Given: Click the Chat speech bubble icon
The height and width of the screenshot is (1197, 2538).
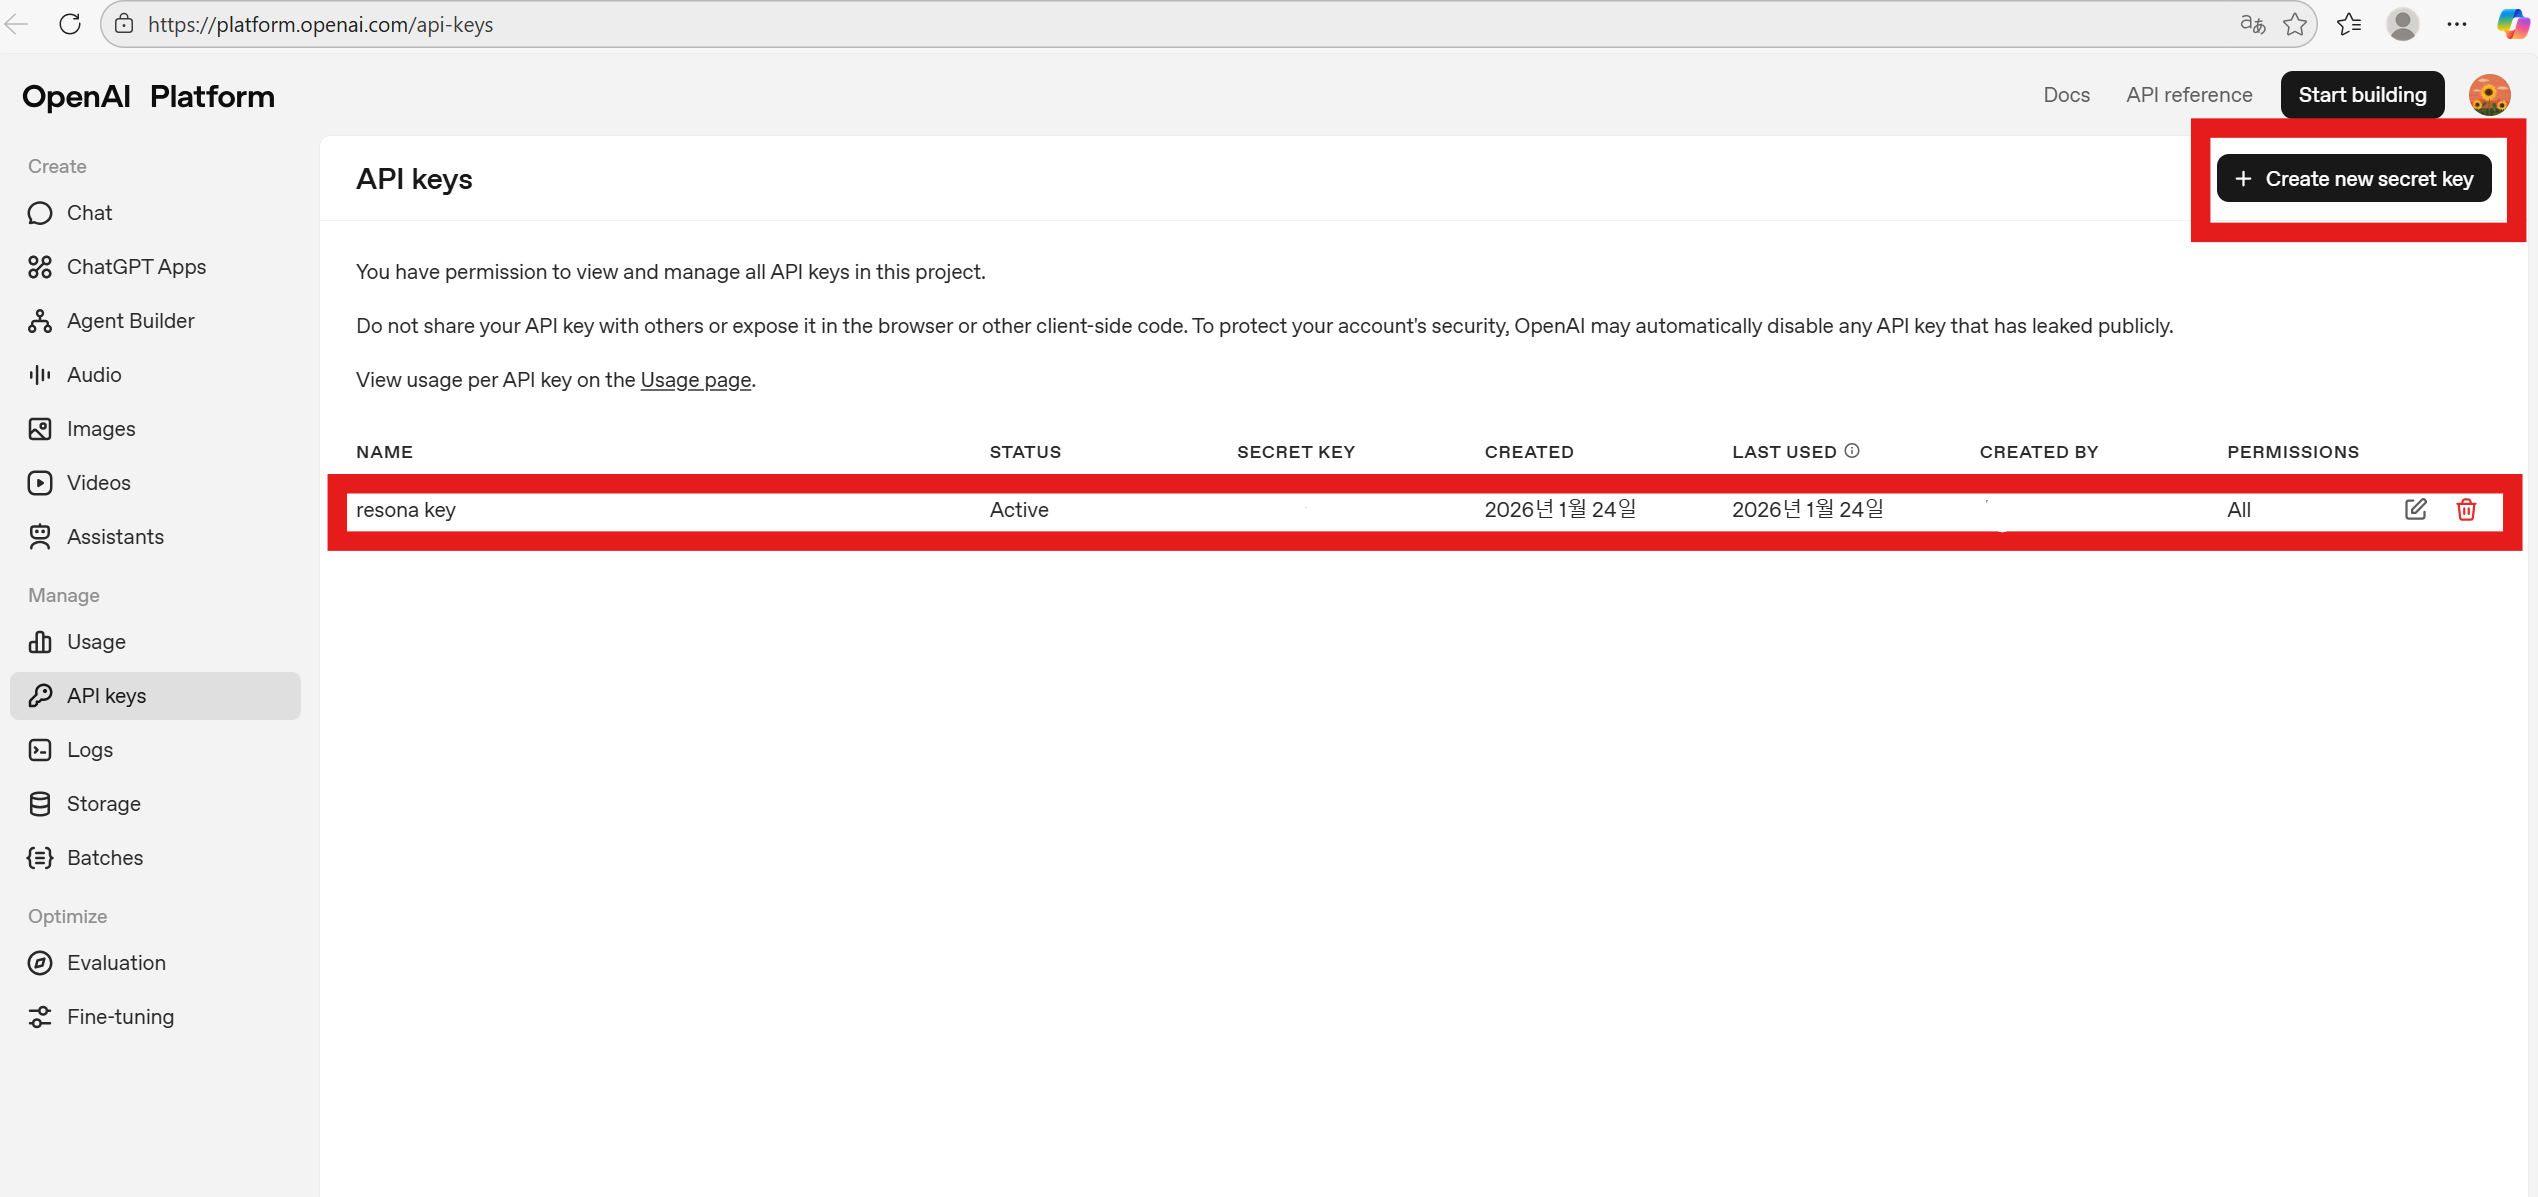Looking at the screenshot, I should point(40,213).
